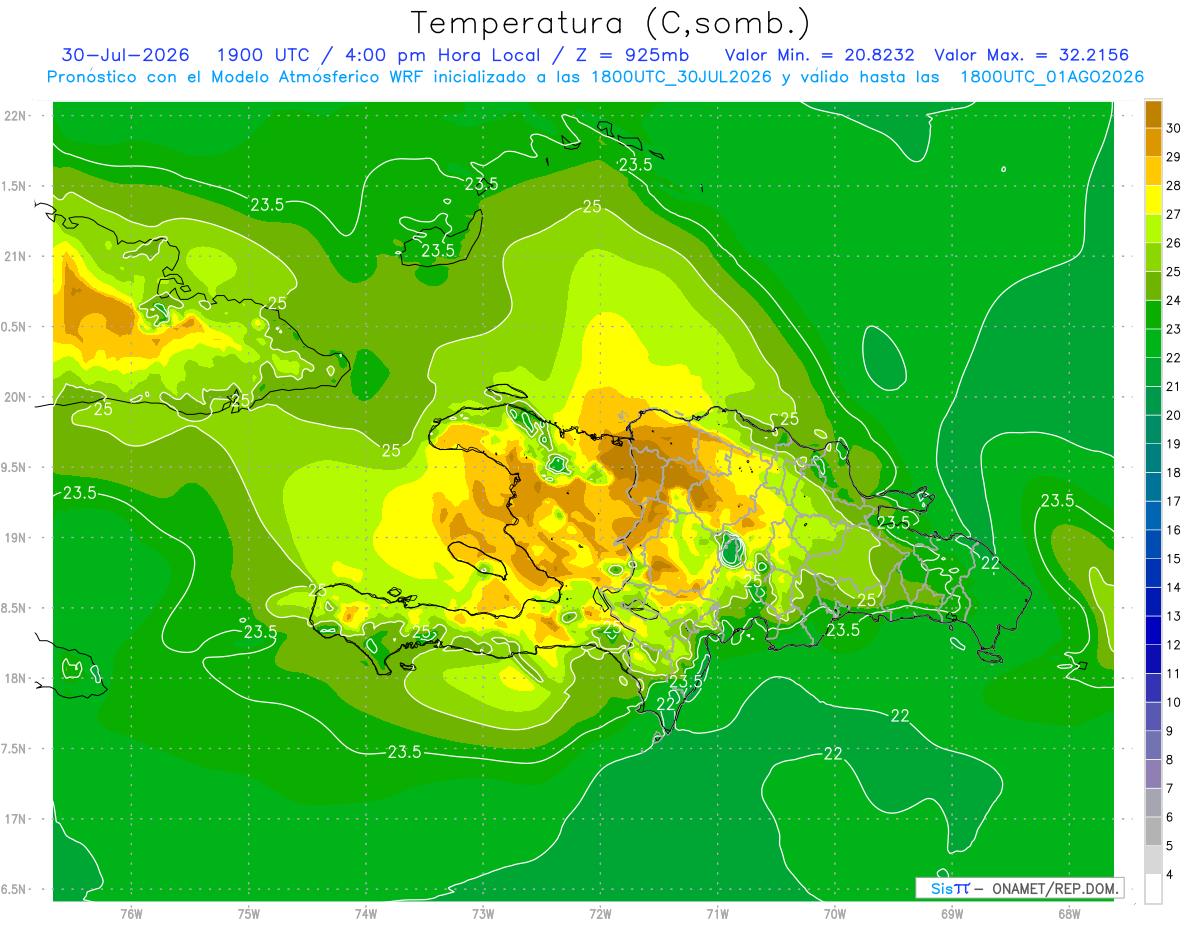
Task: Click the dark brown legend swatch above 30
Action: 1153,114
